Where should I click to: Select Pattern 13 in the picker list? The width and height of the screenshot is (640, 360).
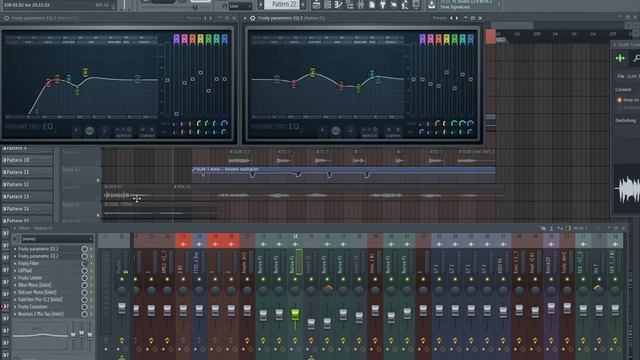tap(27, 196)
